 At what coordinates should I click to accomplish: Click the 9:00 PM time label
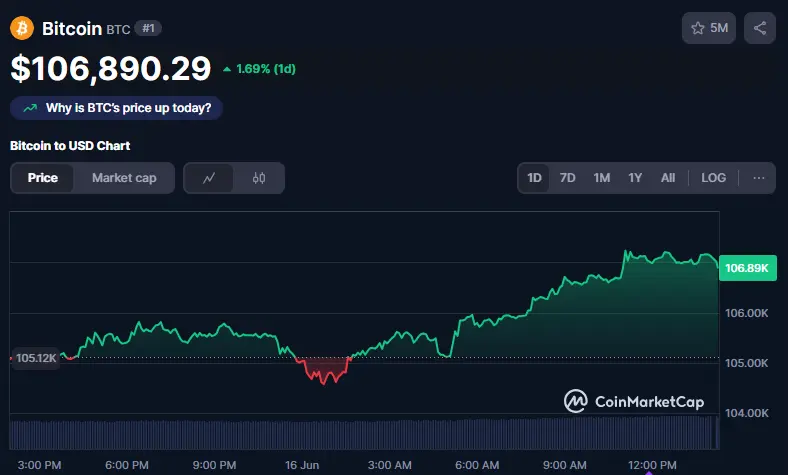pyautogui.click(x=215, y=465)
